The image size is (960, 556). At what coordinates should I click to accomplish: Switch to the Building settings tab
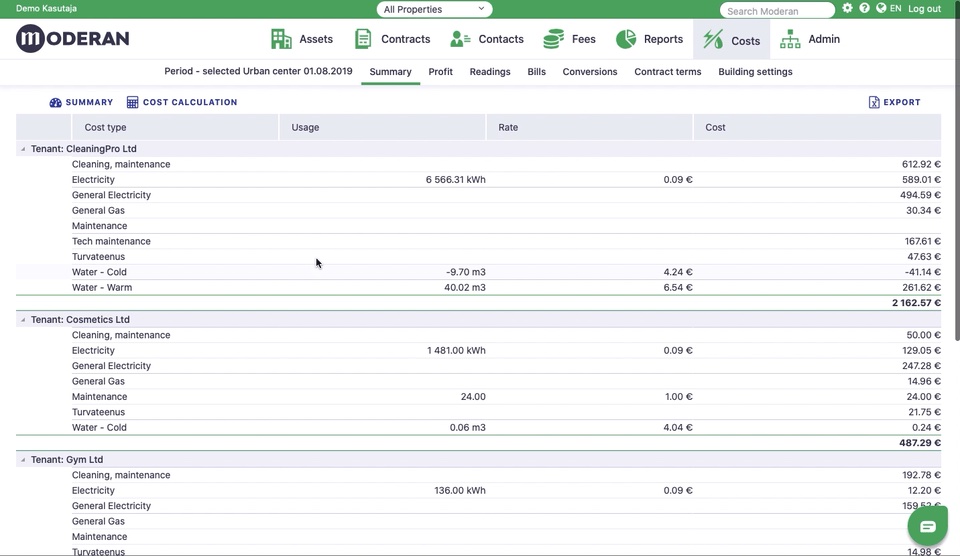pos(755,72)
